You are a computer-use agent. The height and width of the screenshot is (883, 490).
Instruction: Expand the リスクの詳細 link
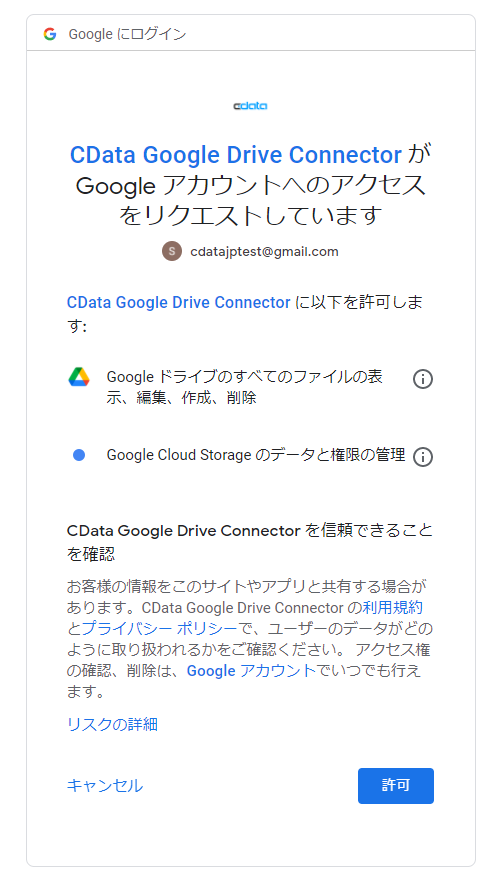(x=112, y=724)
